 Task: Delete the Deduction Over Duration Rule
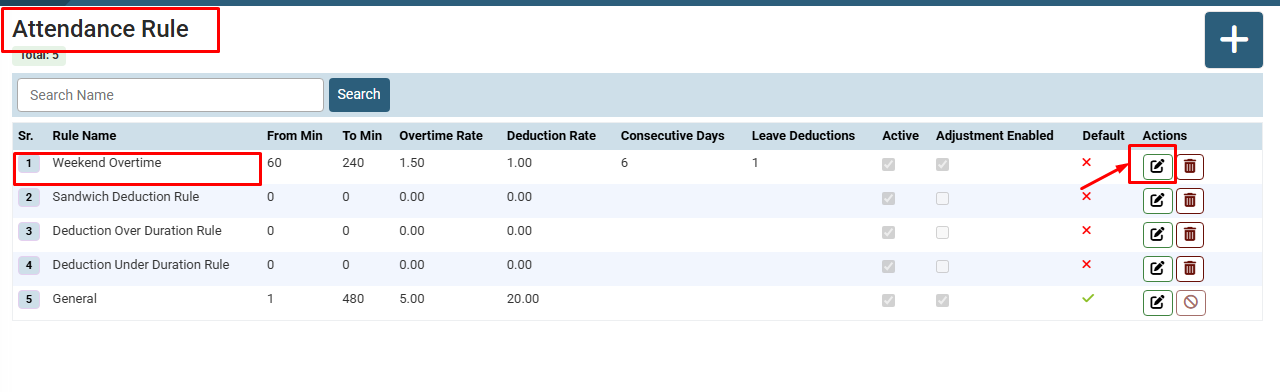point(1190,235)
